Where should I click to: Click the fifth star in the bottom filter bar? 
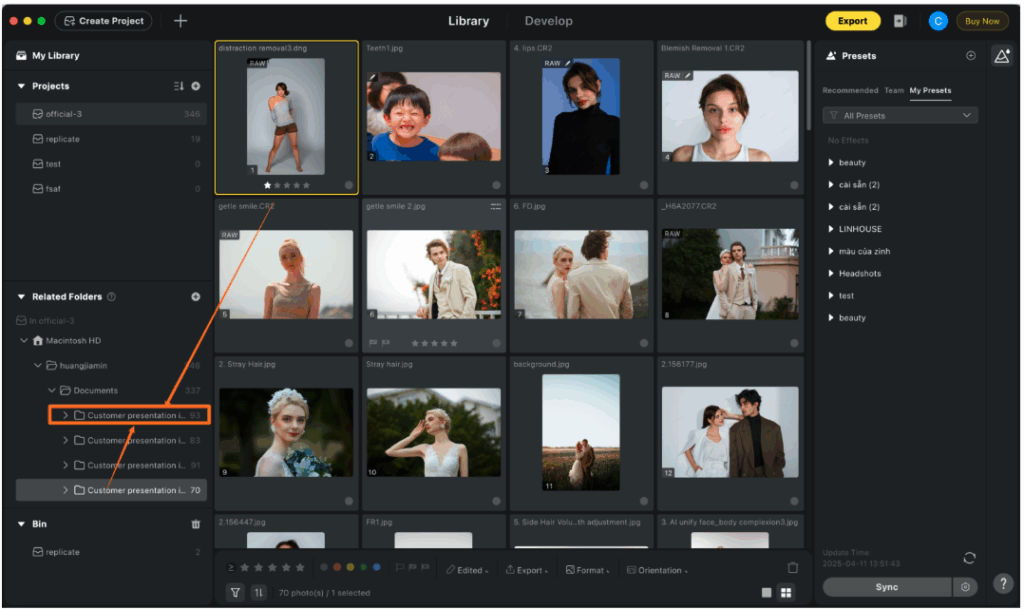coord(300,568)
